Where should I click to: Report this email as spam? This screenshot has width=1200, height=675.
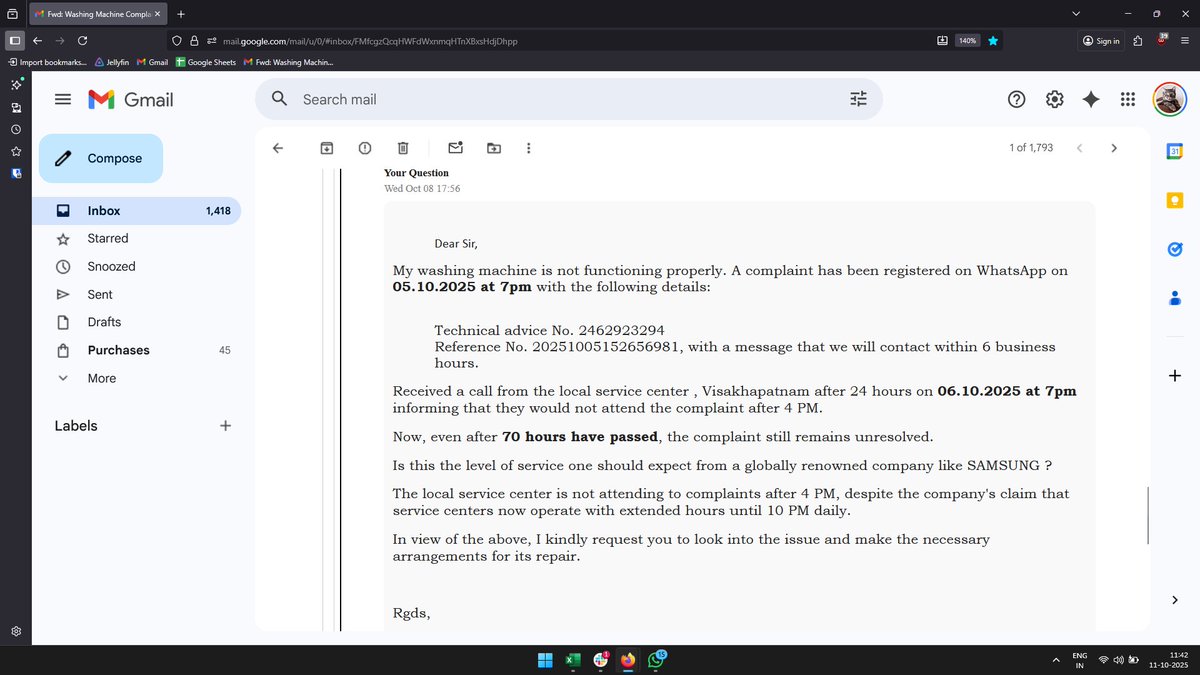pyautogui.click(x=365, y=148)
